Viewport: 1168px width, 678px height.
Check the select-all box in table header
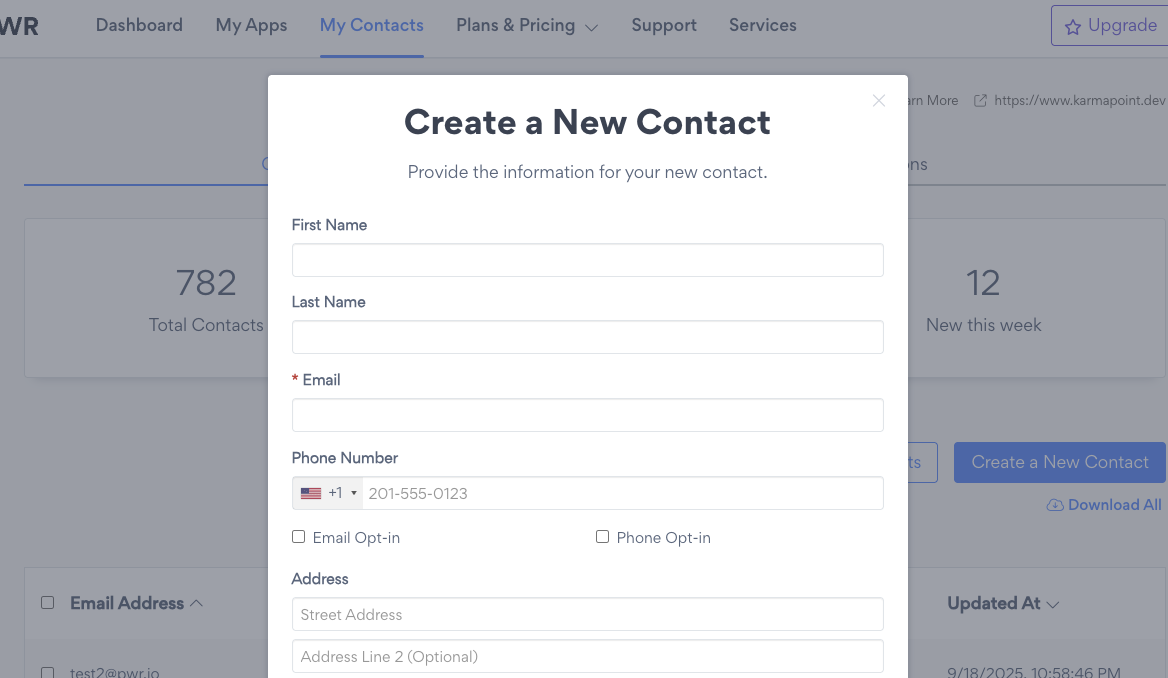pyautogui.click(x=47, y=603)
